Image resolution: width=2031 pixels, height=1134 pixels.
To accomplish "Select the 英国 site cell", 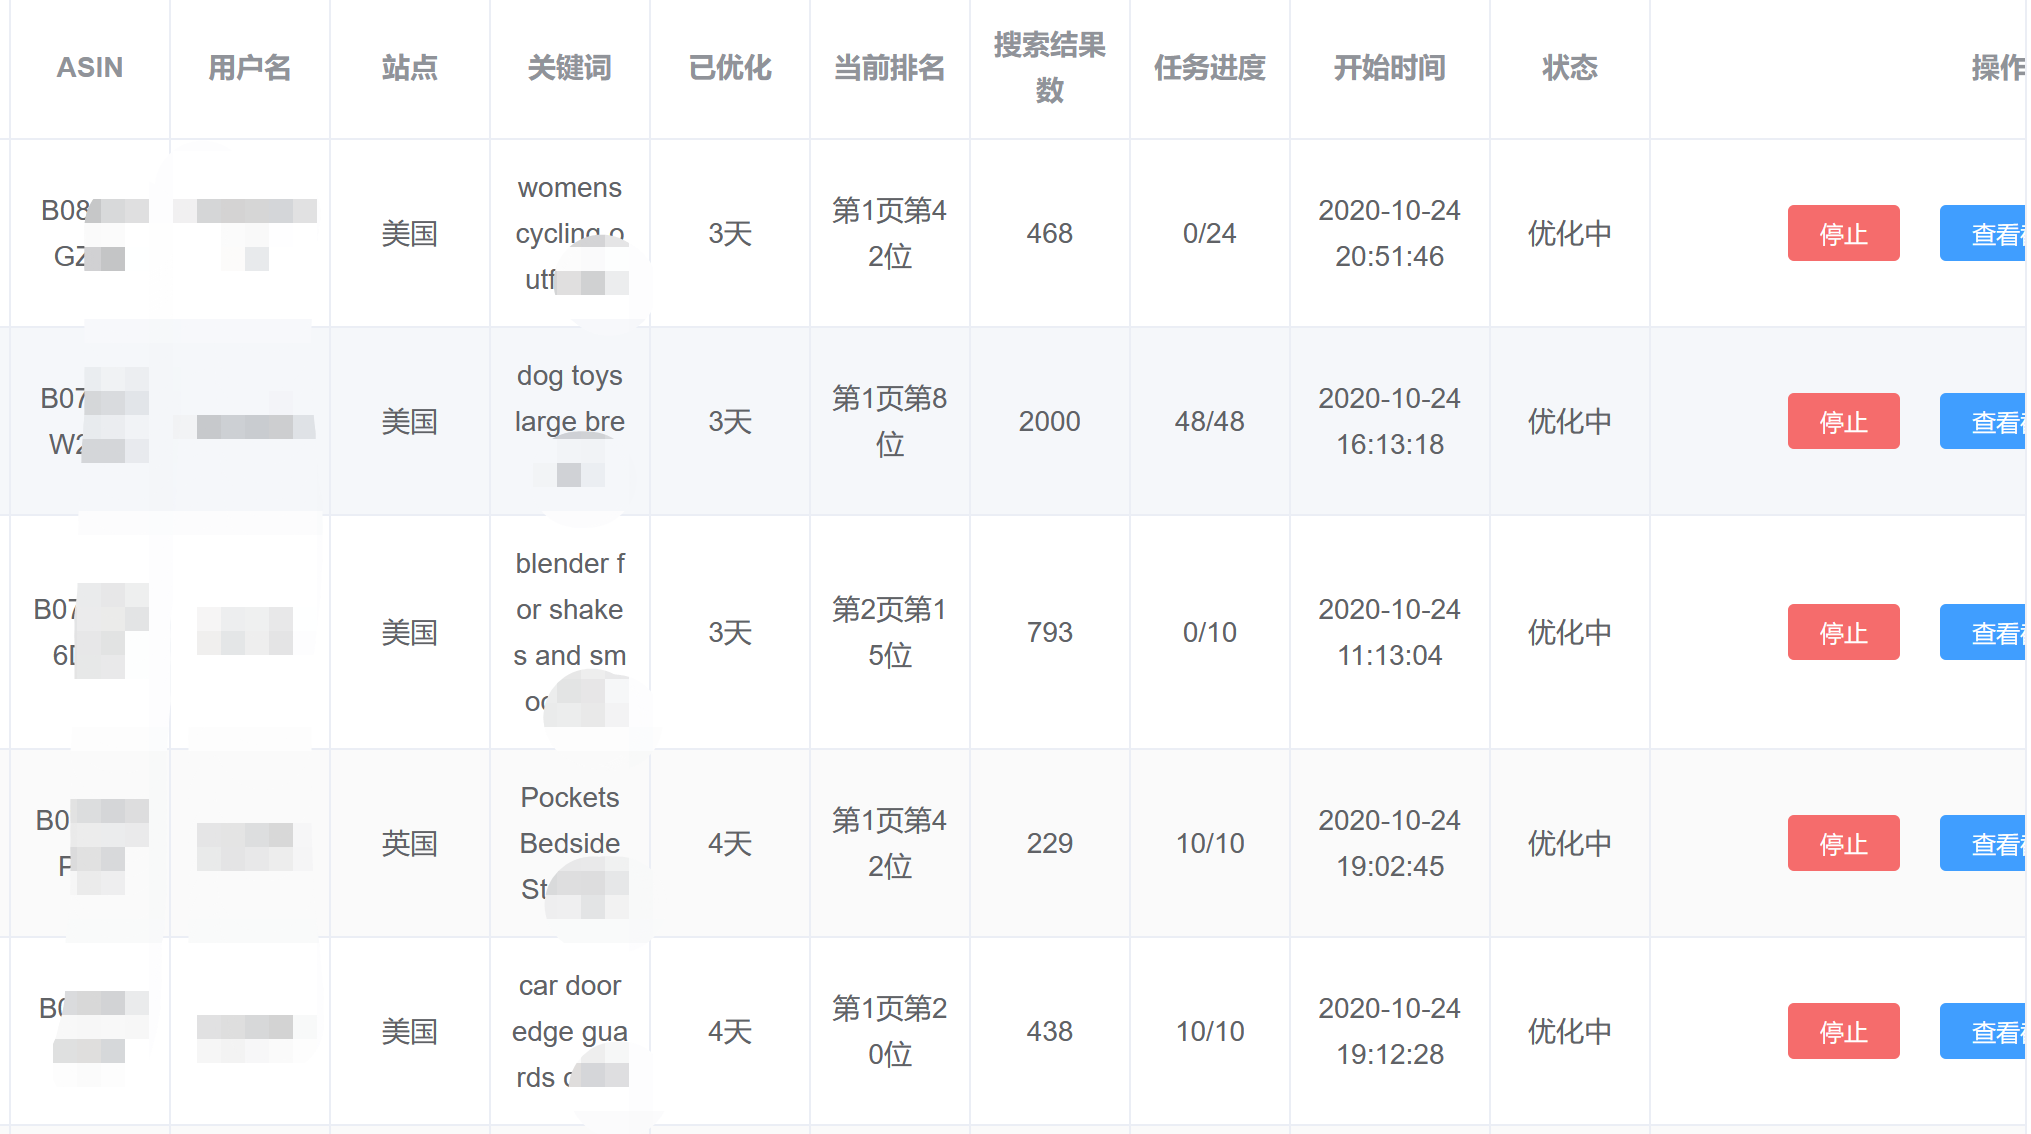I will coord(410,843).
